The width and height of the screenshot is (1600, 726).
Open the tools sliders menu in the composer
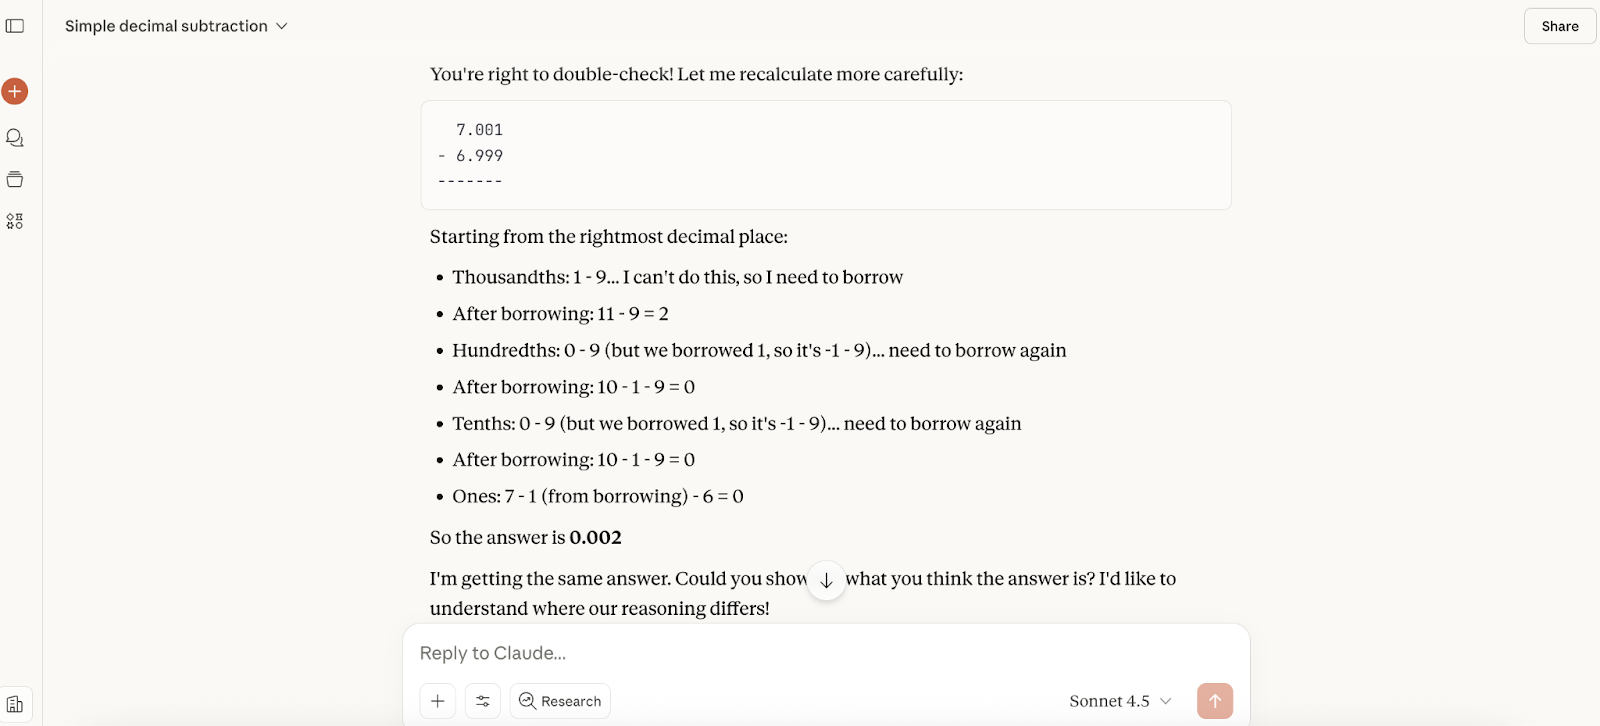click(x=483, y=701)
